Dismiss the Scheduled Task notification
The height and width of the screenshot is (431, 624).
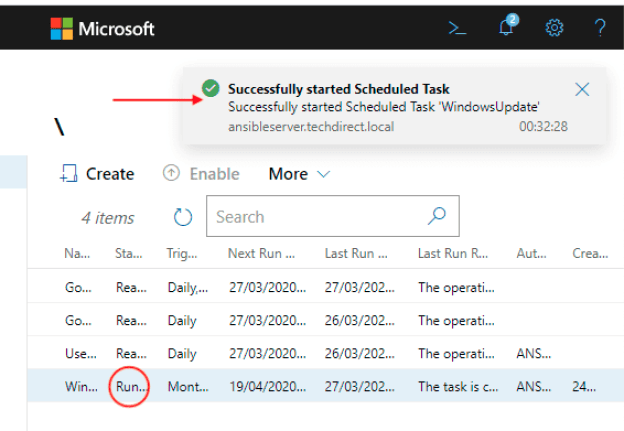click(x=583, y=89)
